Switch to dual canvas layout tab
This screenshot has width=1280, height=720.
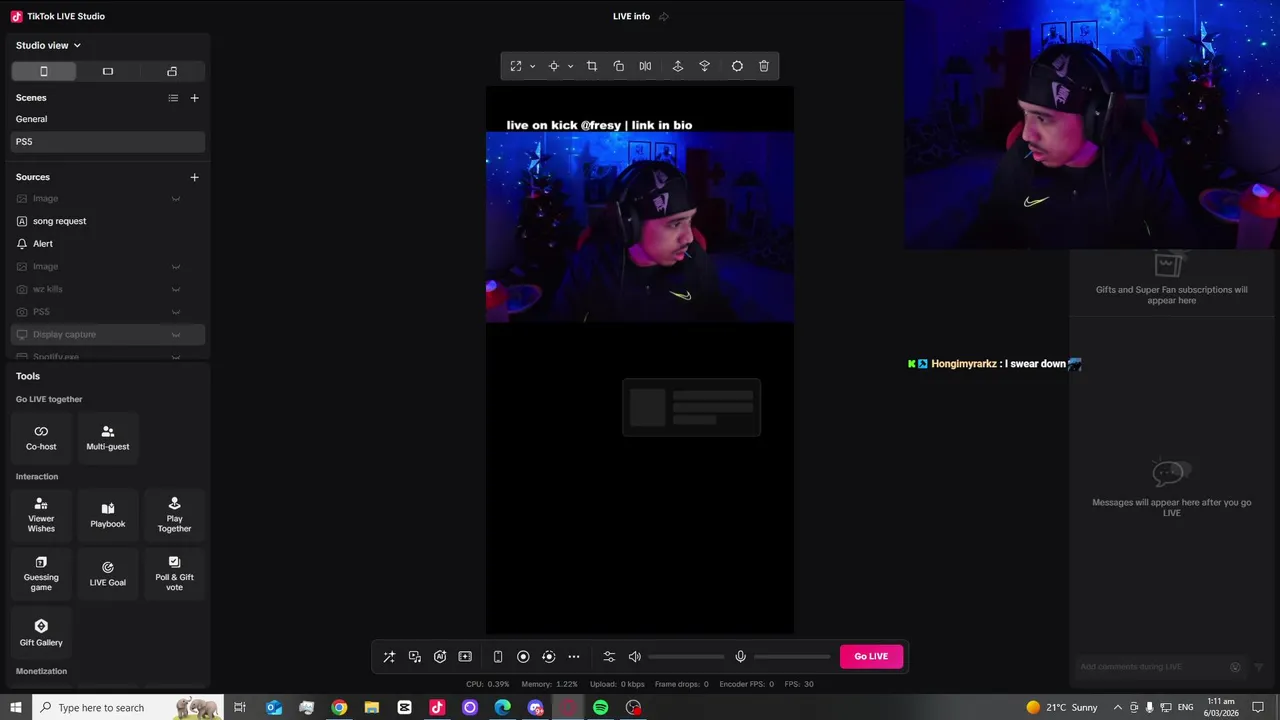(172, 71)
